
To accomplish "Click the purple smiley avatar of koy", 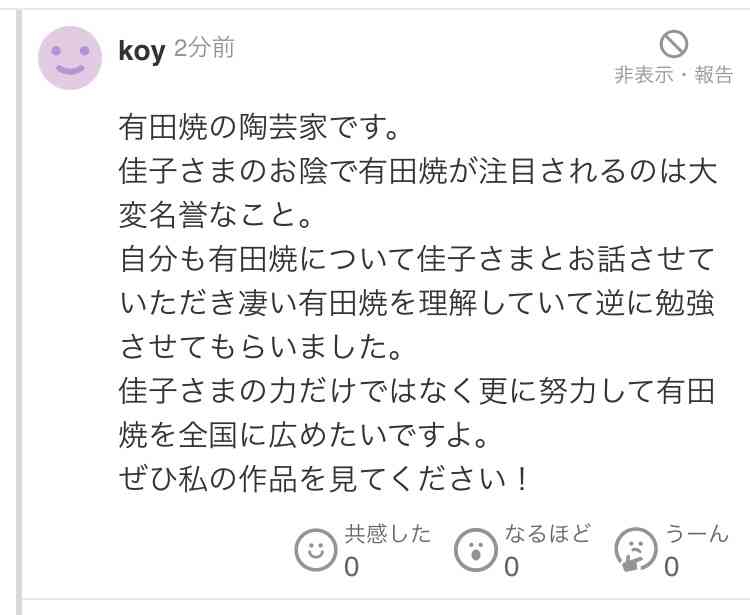I will 70,58.
